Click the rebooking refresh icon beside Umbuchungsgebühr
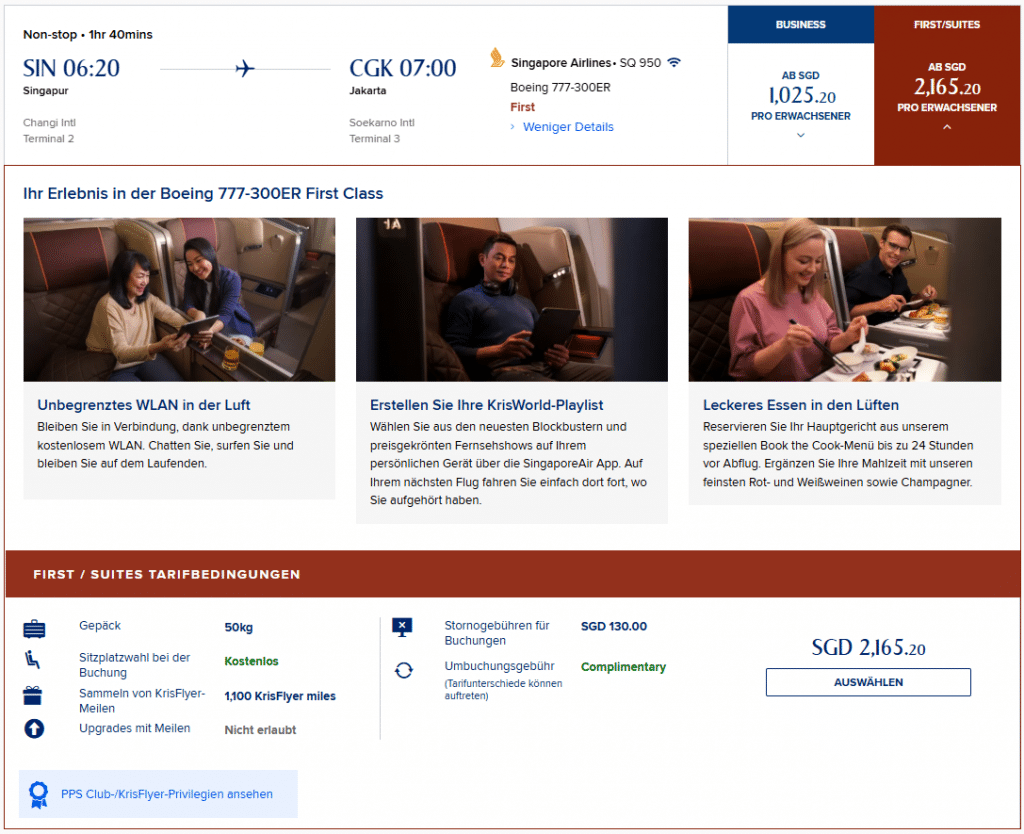 [x=403, y=670]
